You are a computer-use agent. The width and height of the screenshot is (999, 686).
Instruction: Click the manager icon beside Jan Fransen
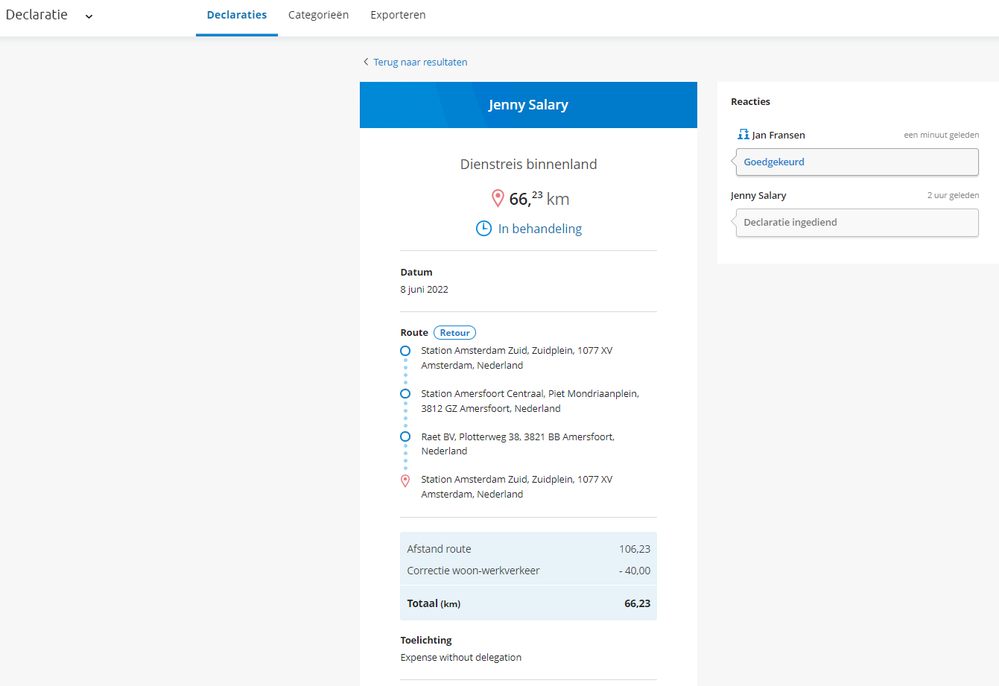743,134
